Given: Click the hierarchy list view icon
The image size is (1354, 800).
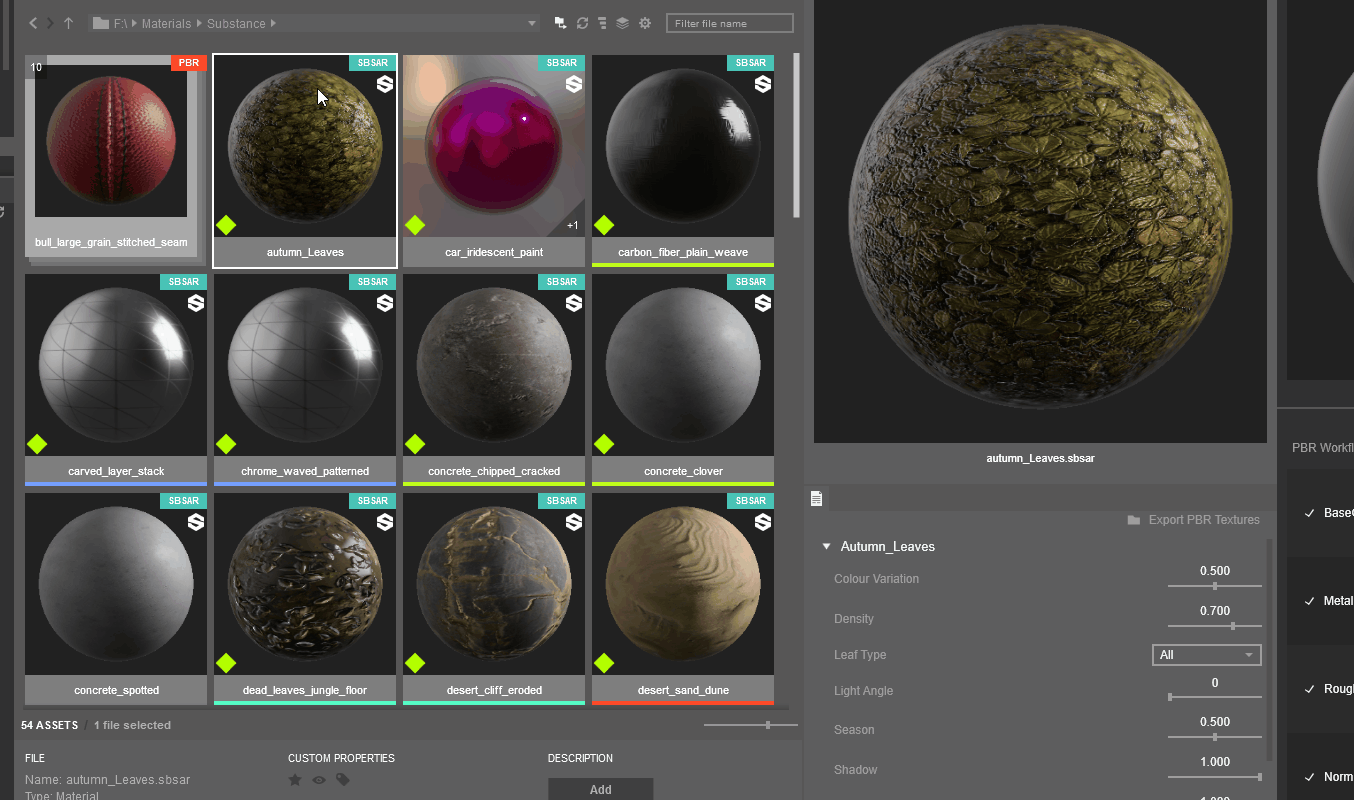Looking at the screenshot, I should coord(602,23).
